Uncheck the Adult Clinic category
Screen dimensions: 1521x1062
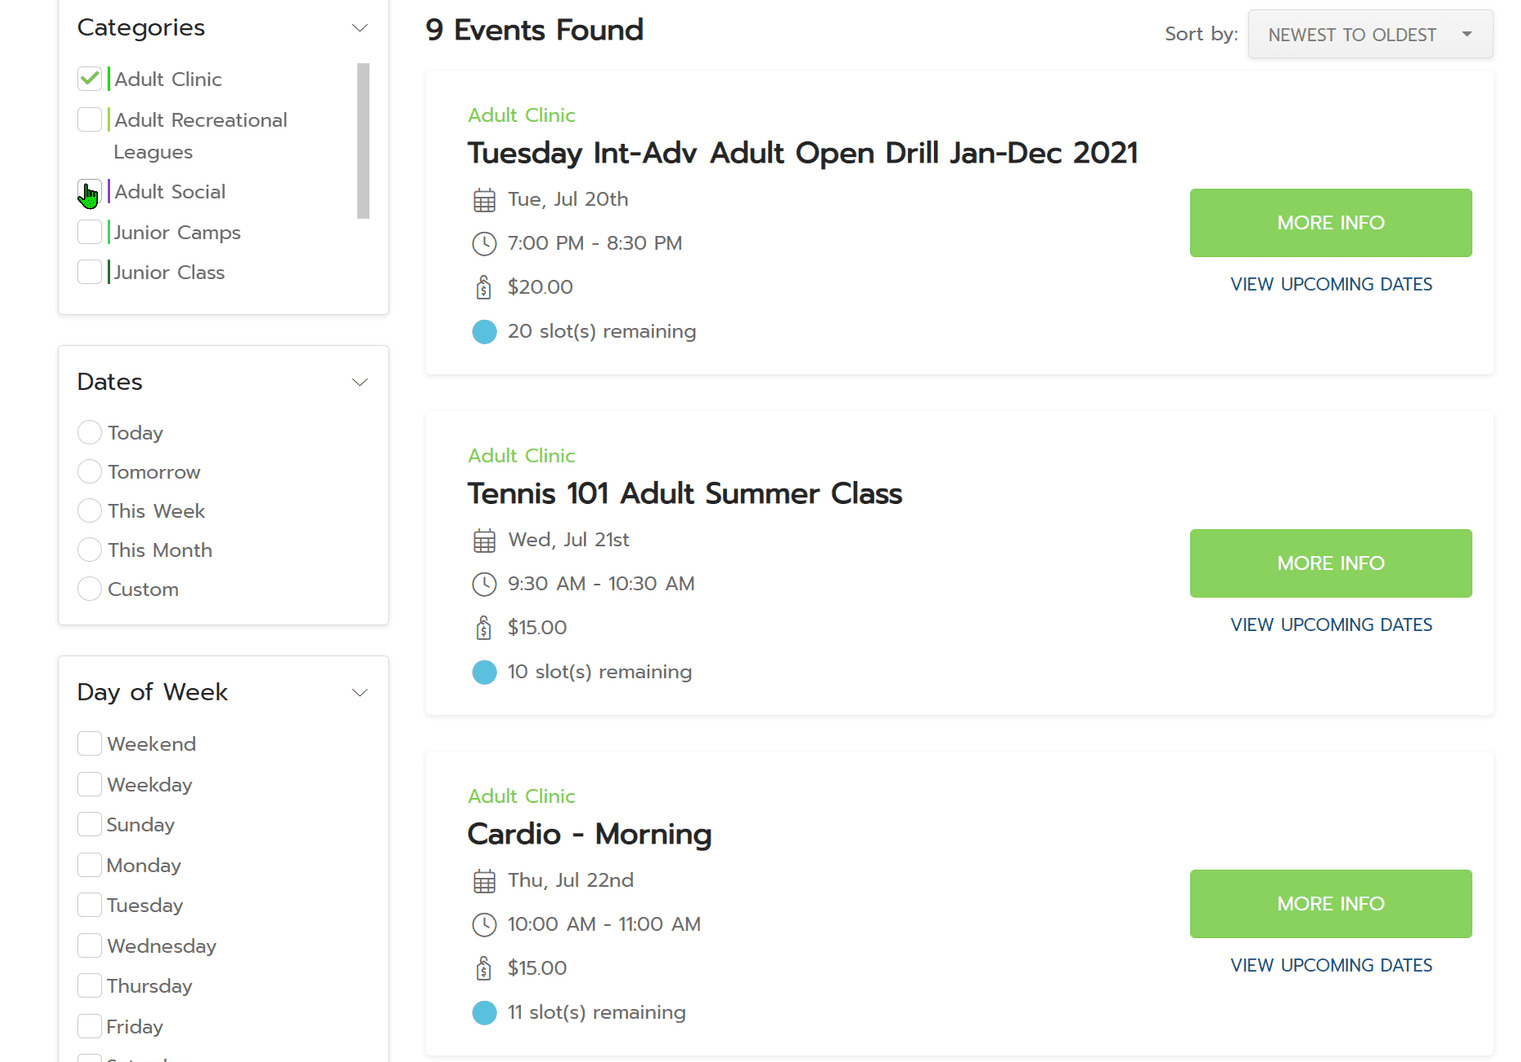(89, 79)
